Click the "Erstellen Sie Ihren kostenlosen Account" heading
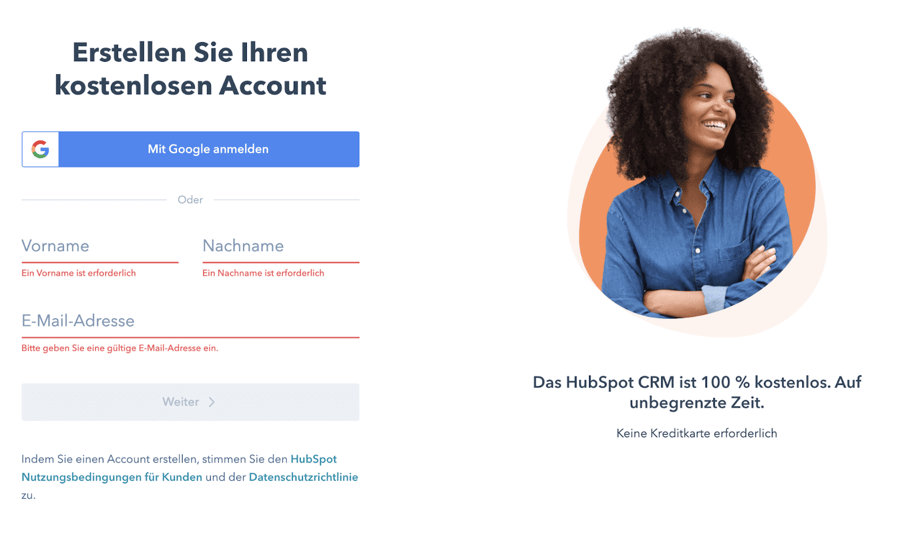Image resolution: width=900 pixels, height=534 pixels. click(191, 69)
